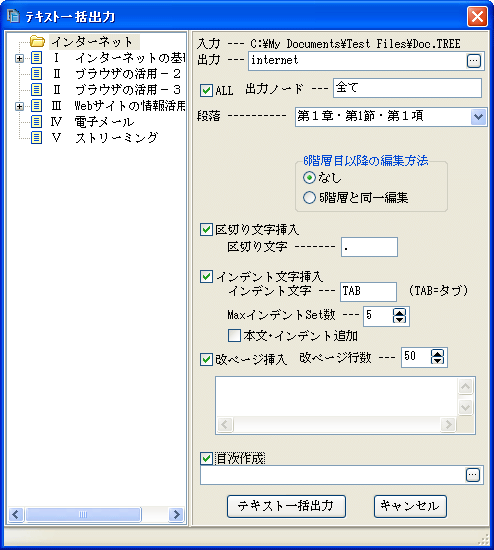Click the テキスト一括出力 button
Screen dimensions: 494x550
tap(286, 506)
